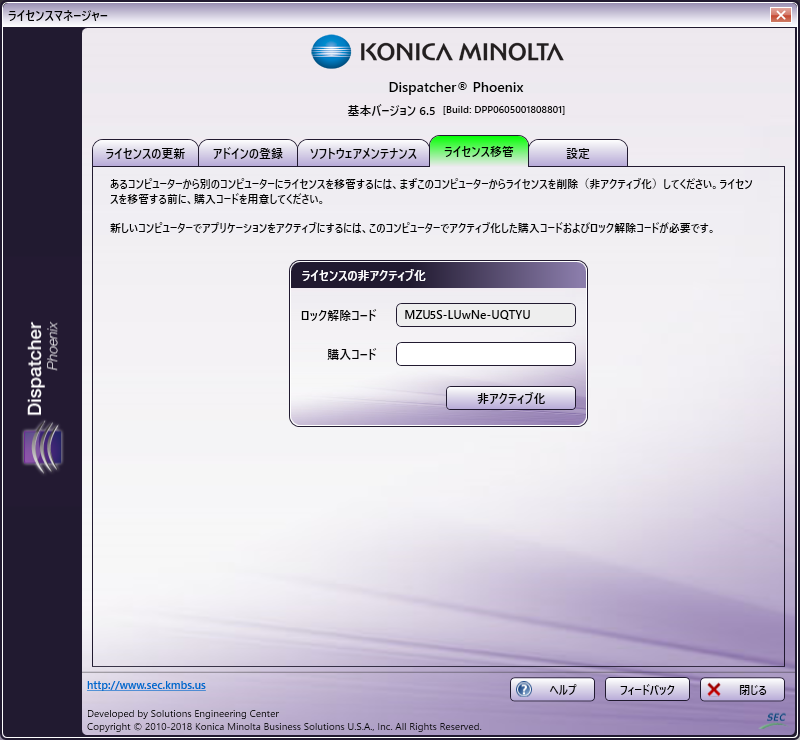Click the Build DPP0605001808801 text
The image size is (800, 740).
[504, 110]
